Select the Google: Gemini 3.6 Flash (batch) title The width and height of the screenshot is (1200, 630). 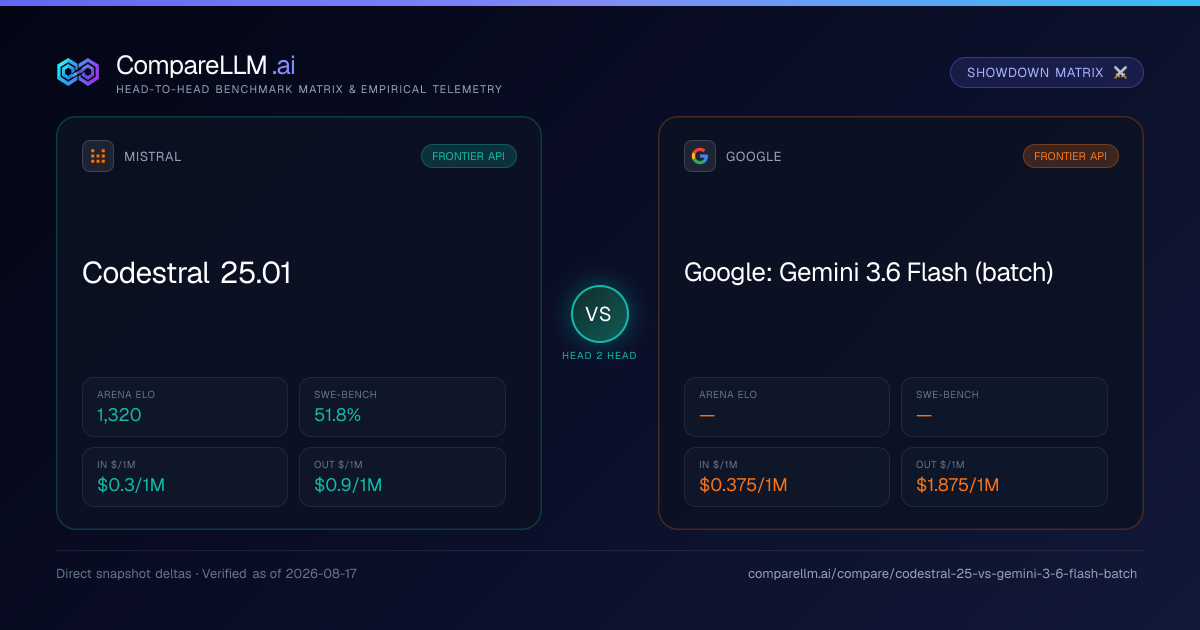[869, 272]
